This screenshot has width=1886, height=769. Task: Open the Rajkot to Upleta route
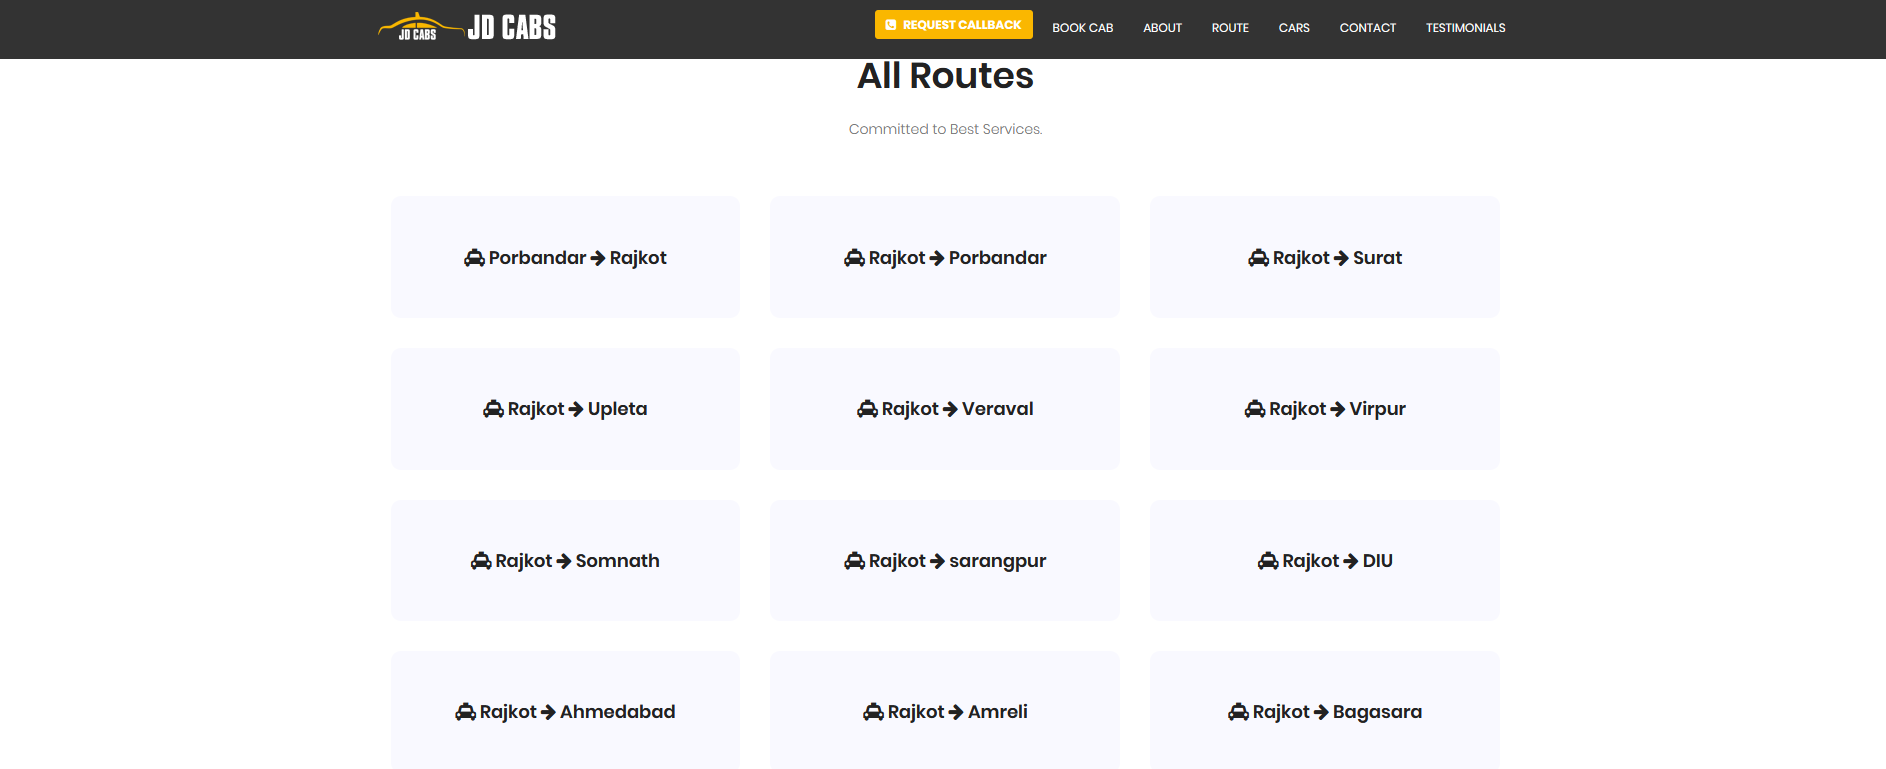point(565,409)
